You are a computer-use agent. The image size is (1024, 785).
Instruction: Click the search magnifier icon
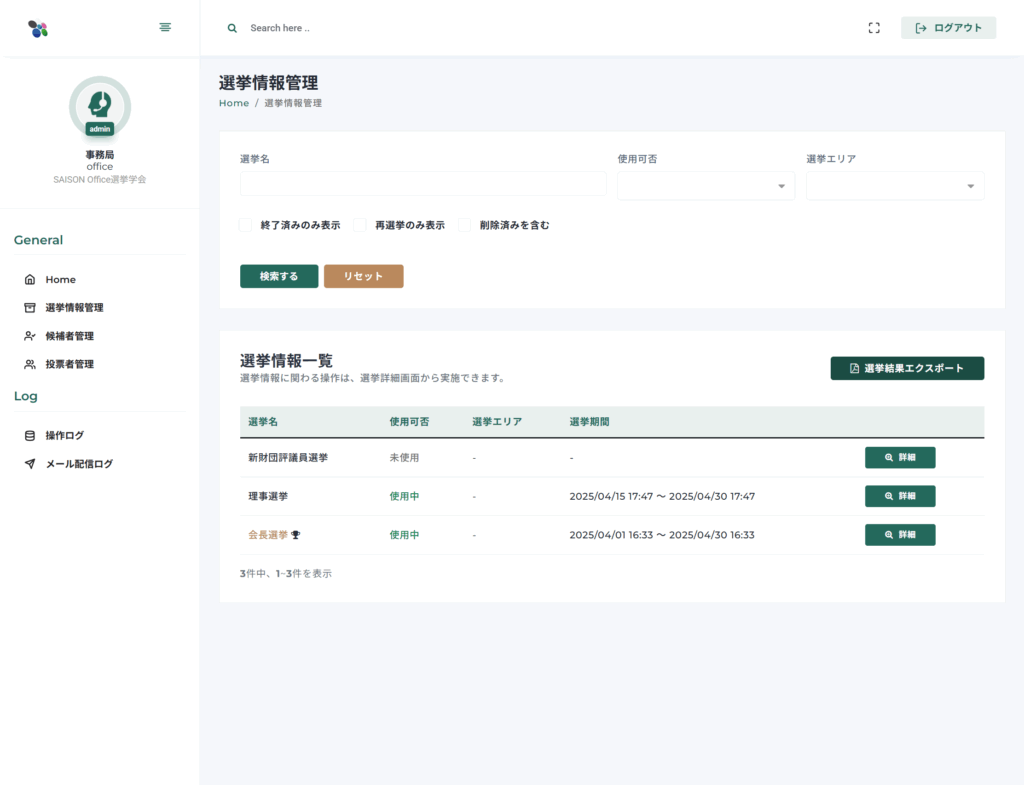[232, 28]
